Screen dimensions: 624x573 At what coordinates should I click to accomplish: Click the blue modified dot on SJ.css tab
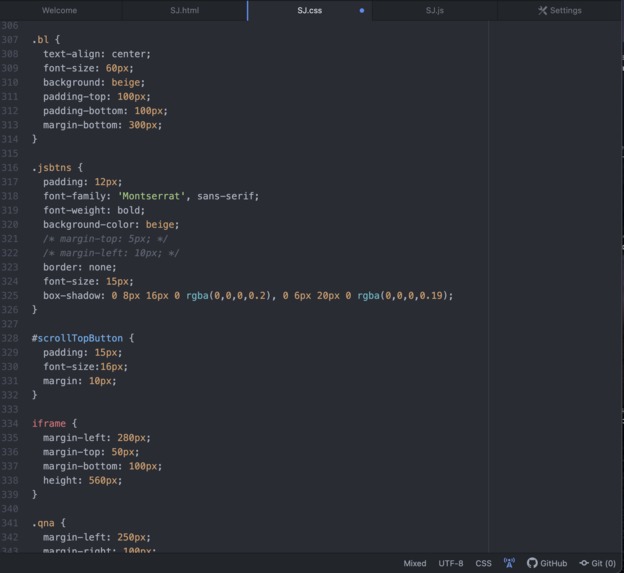(362, 11)
